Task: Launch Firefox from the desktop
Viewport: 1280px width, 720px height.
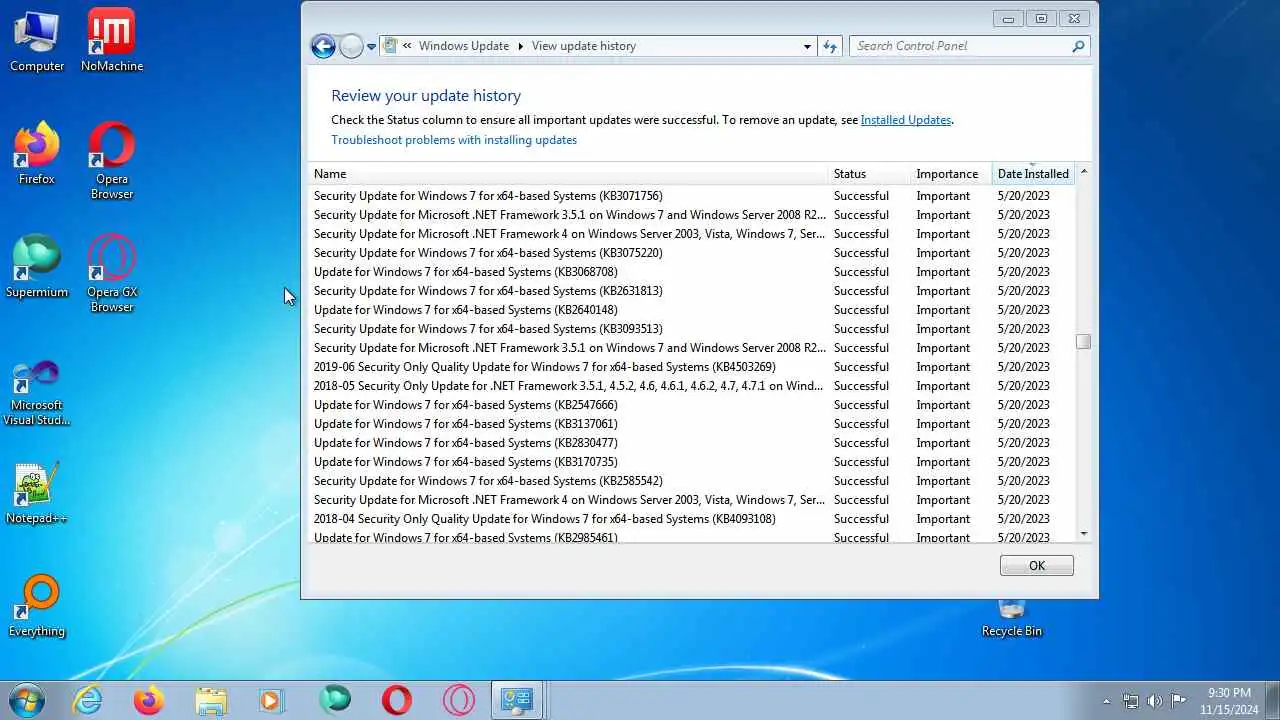Action: coord(37,153)
